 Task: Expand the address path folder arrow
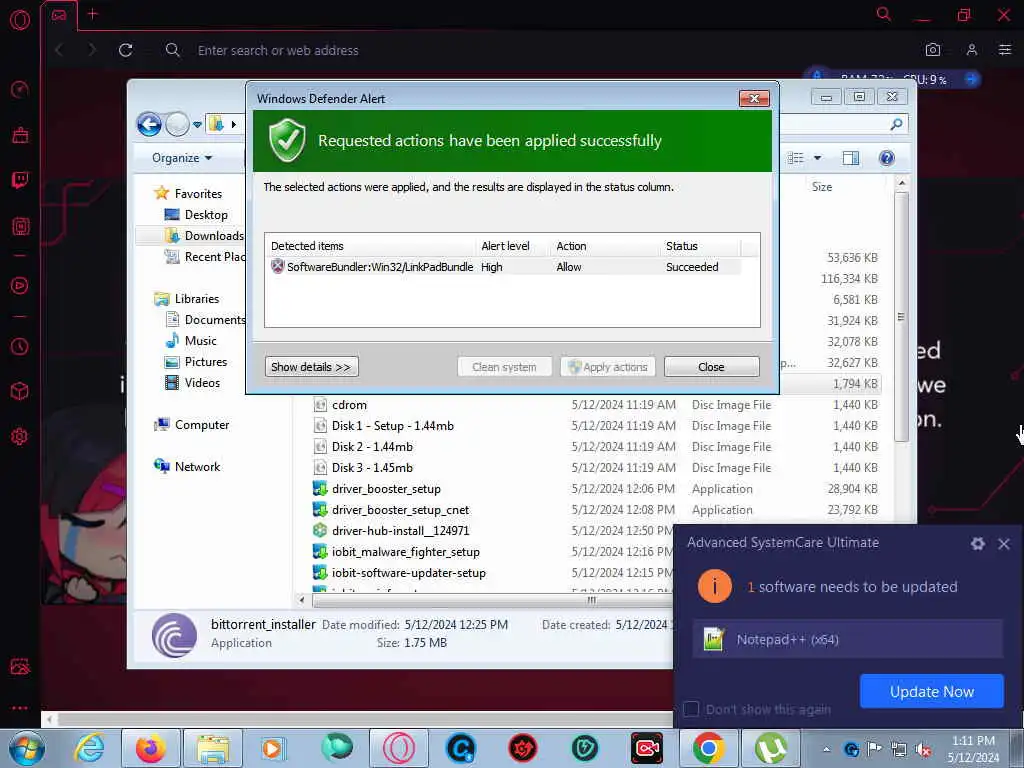pyautogui.click(x=233, y=124)
